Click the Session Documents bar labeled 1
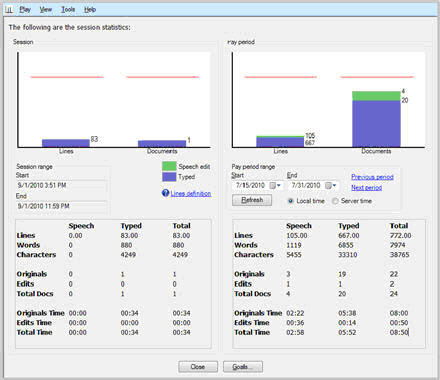The height and width of the screenshot is (380, 440). click(x=162, y=144)
